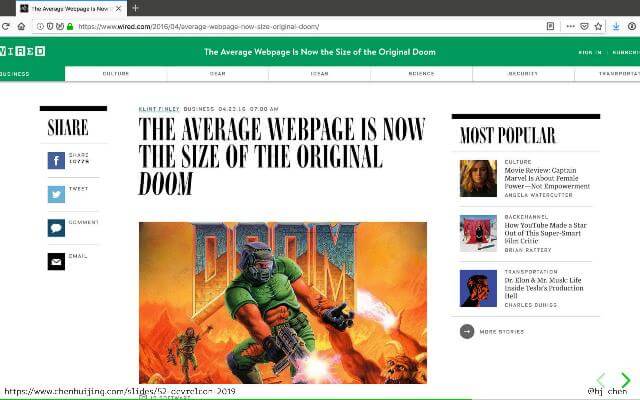The width and height of the screenshot is (640, 400).
Task: Click the YouTube film critic story thumbnail
Action: pyautogui.click(x=478, y=233)
